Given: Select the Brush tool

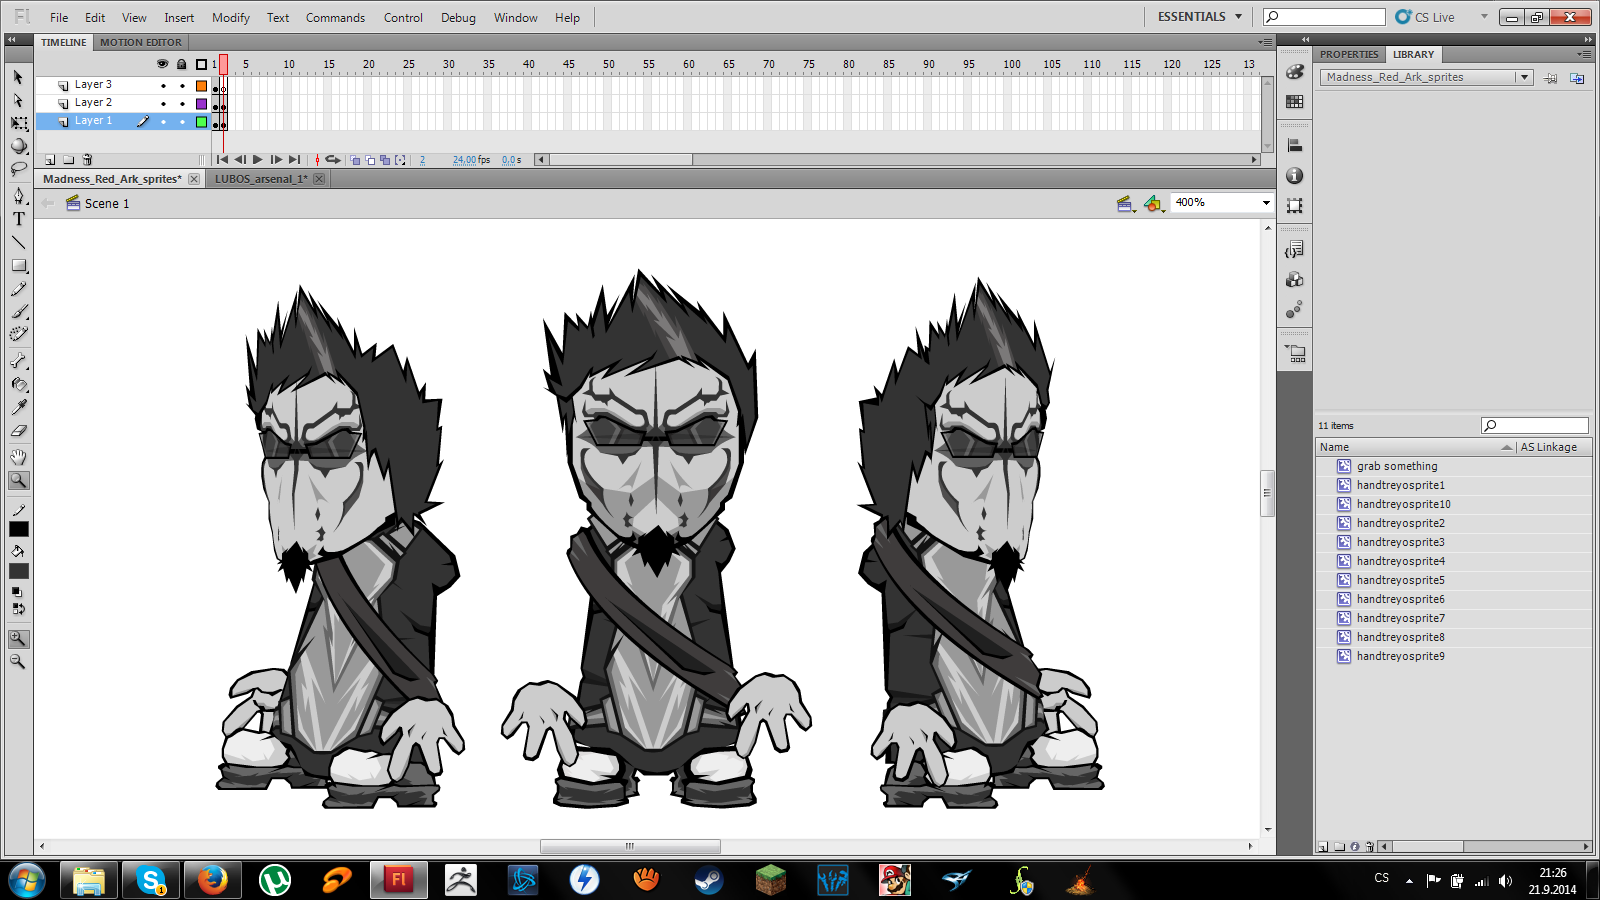Looking at the screenshot, I should click(18, 312).
